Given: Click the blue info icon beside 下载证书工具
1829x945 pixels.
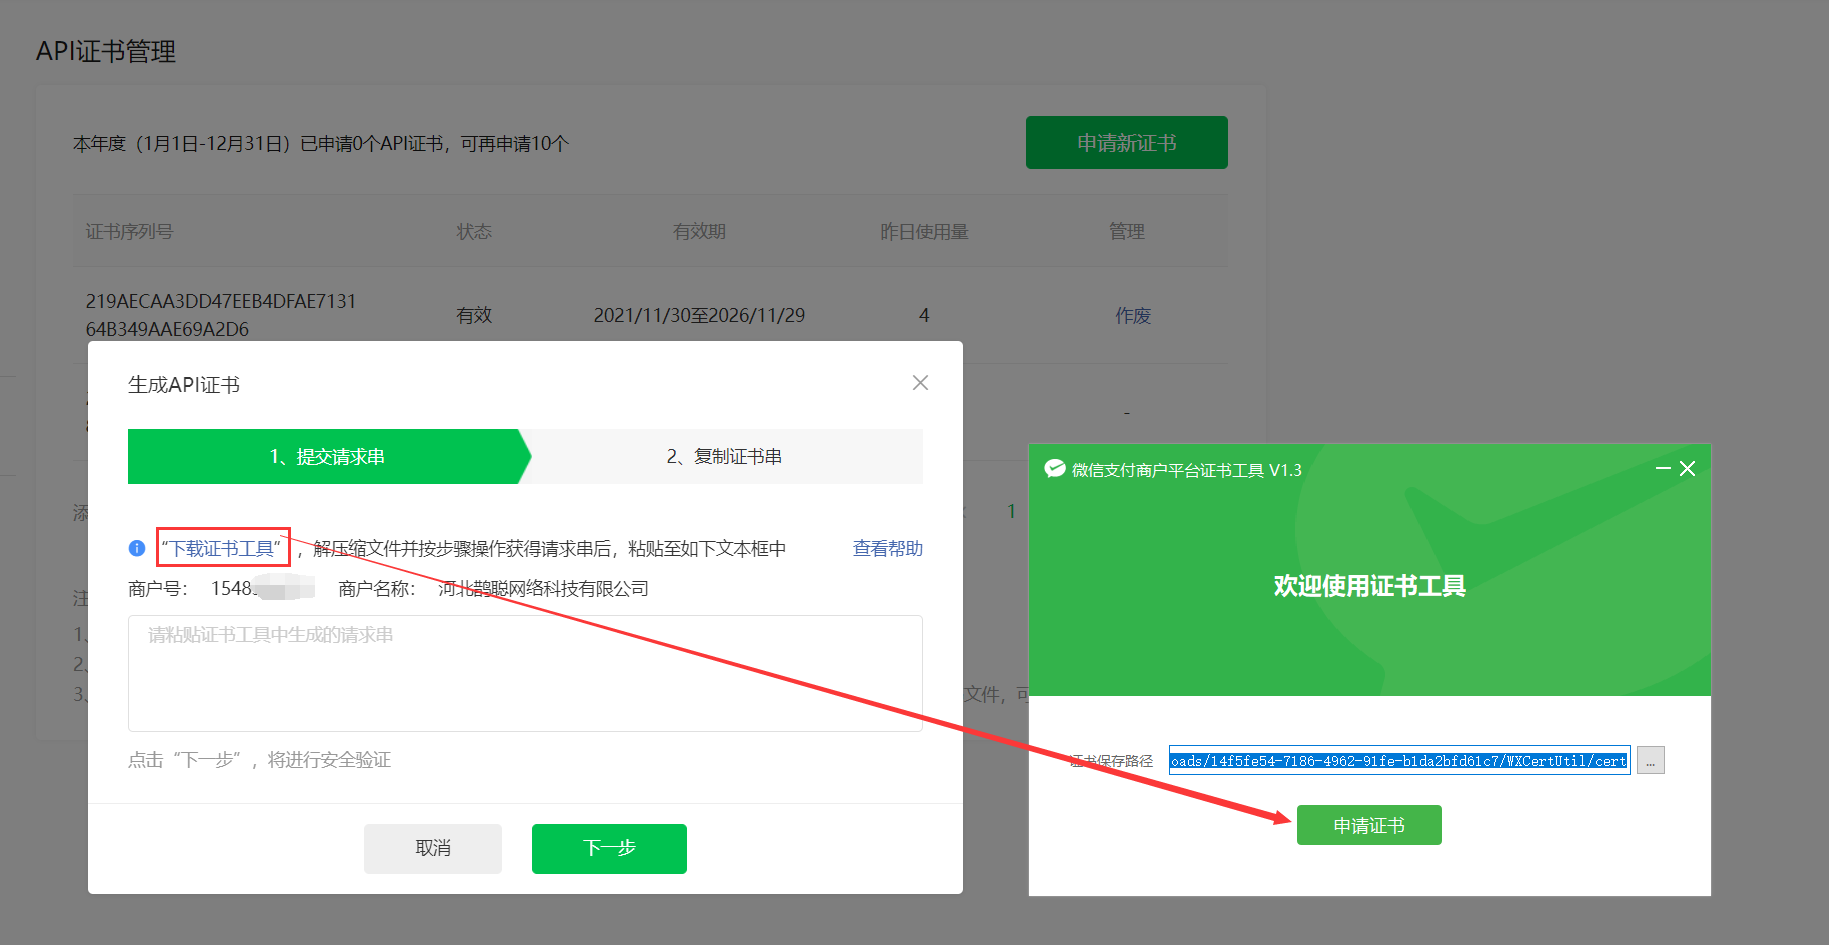Looking at the screenshot, I should 137,548.
